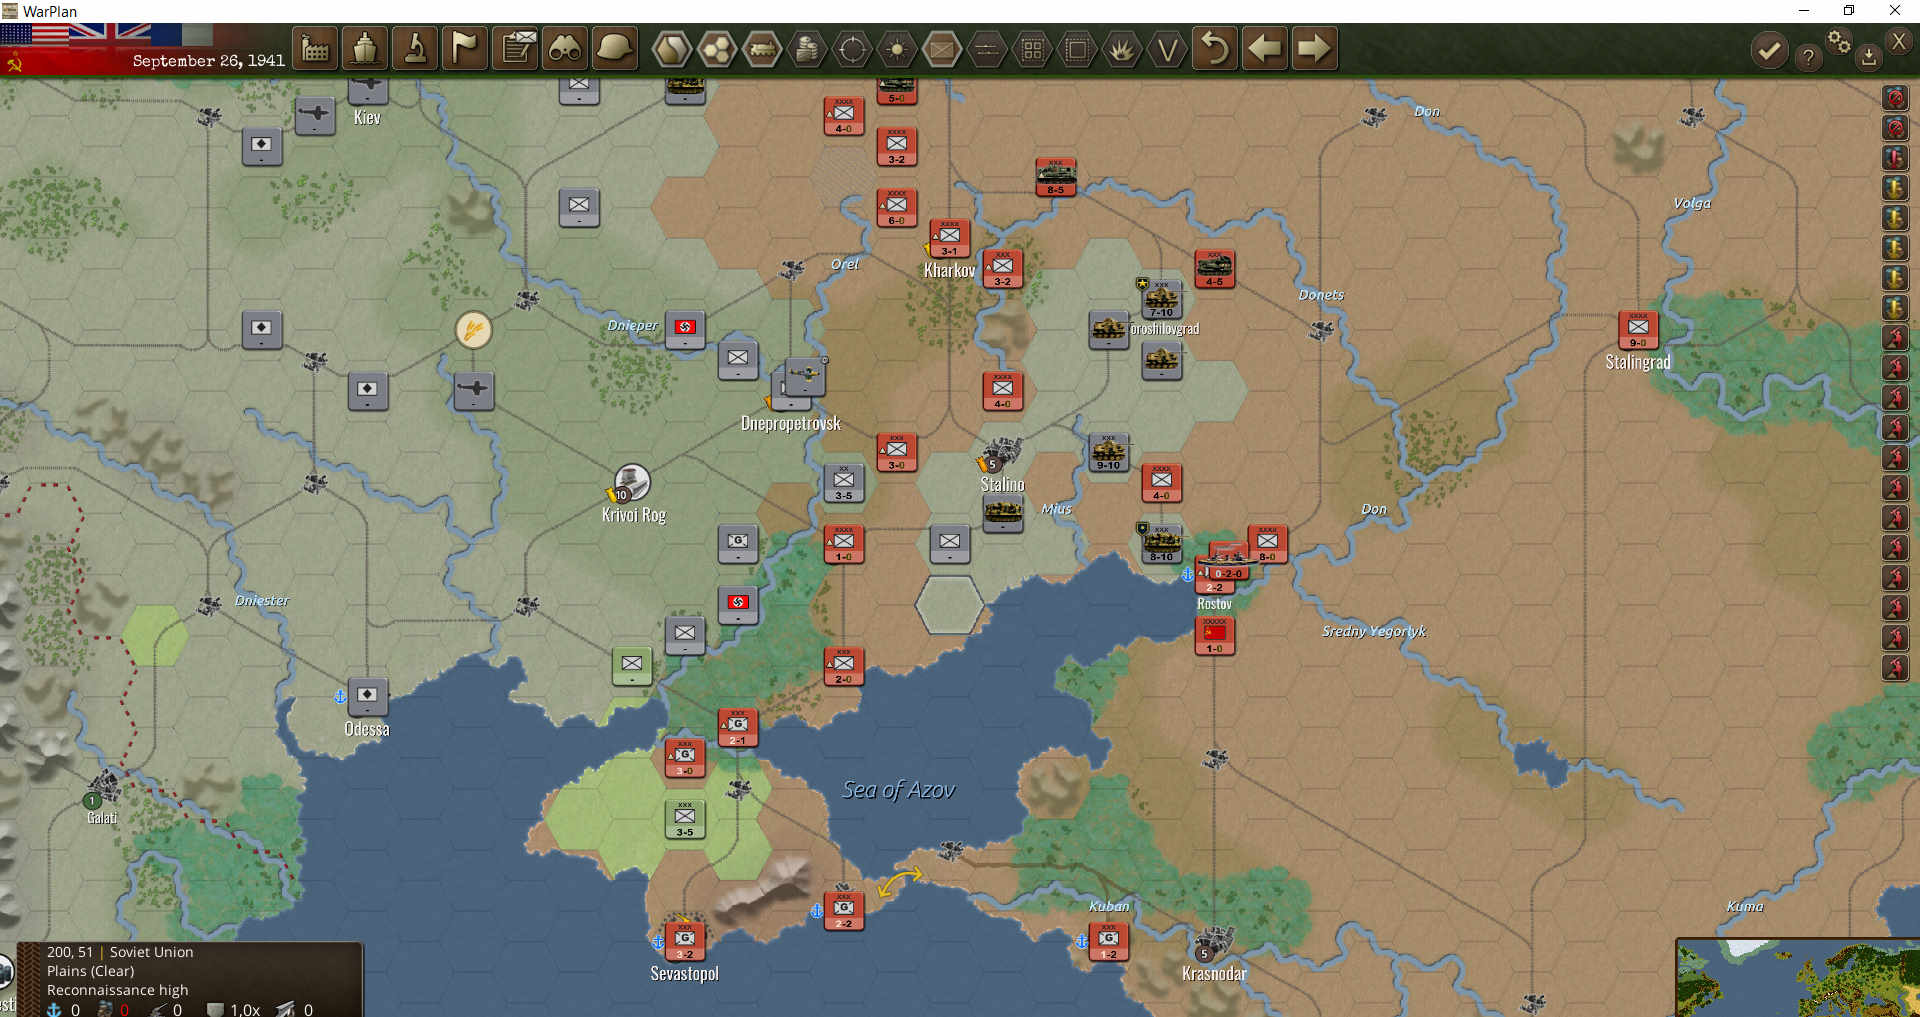This screenshot has height=1017, width=1920.
Task: Select the Soviet 3-2 unit at Sevastopol
Action: (x=685, y=941)
